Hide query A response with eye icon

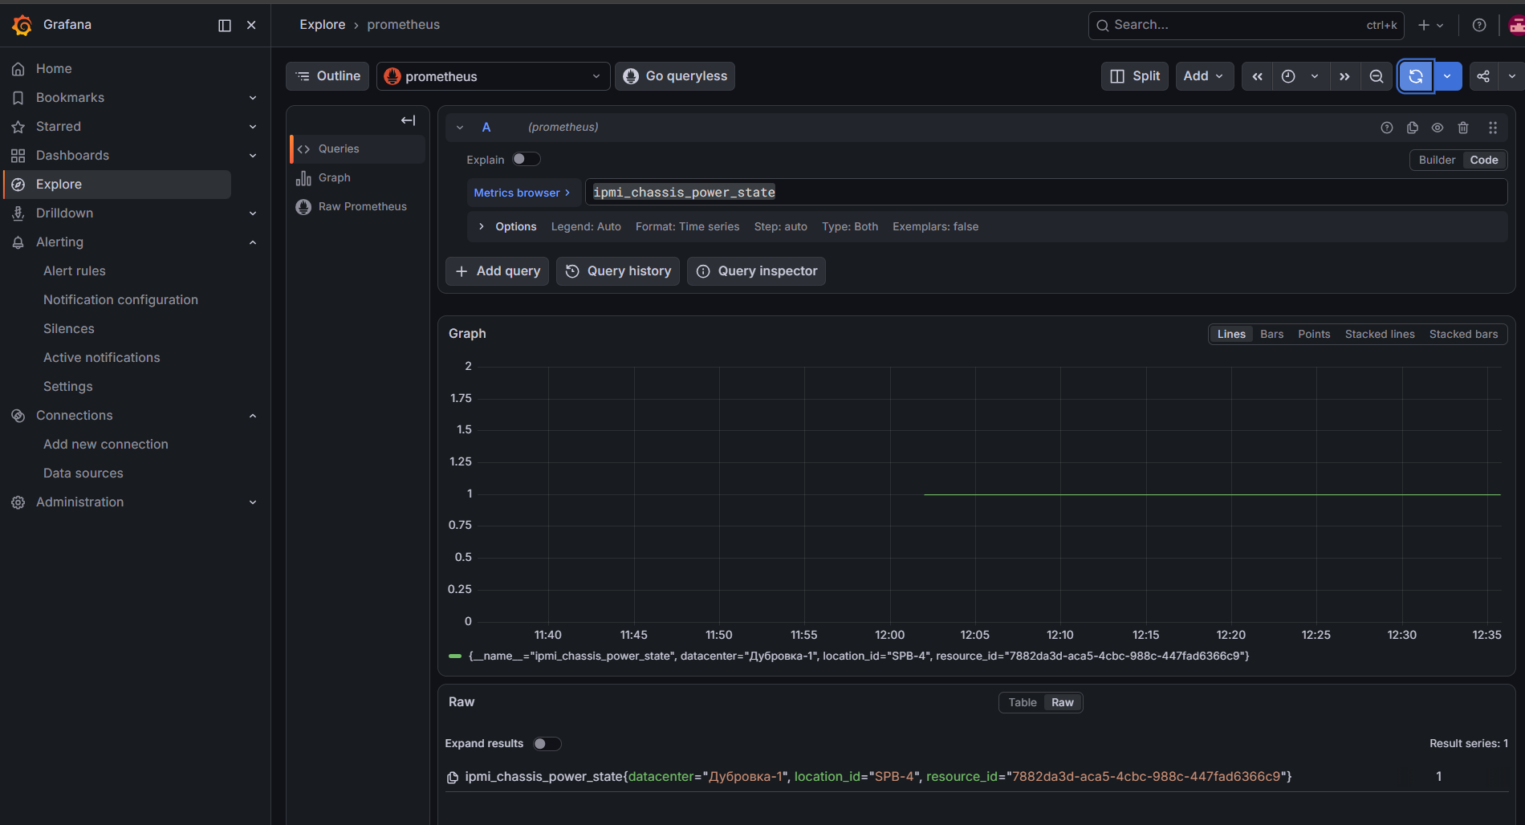point(1437,127)
